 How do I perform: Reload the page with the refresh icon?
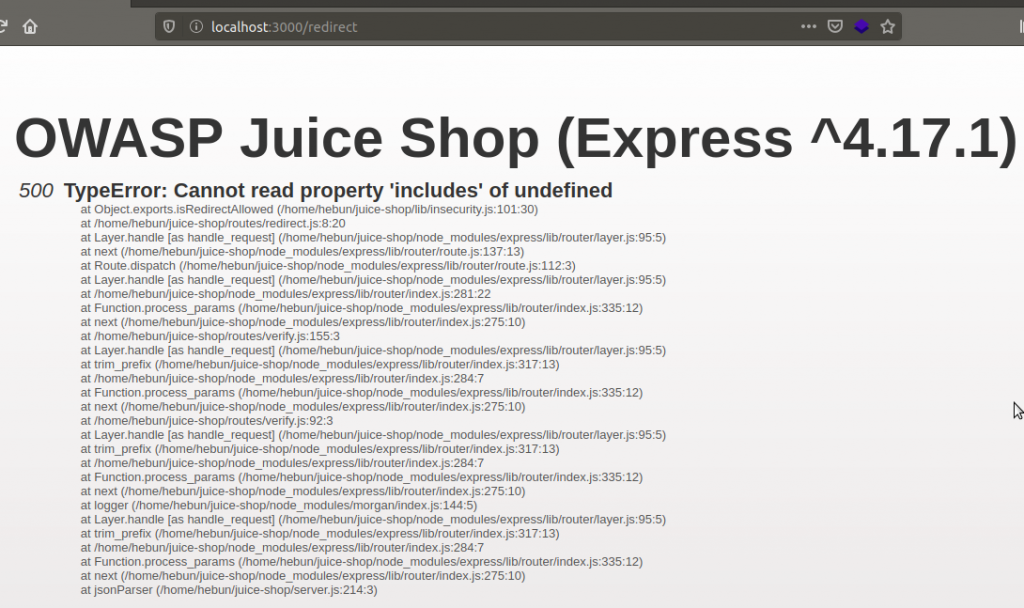[3, 27]
